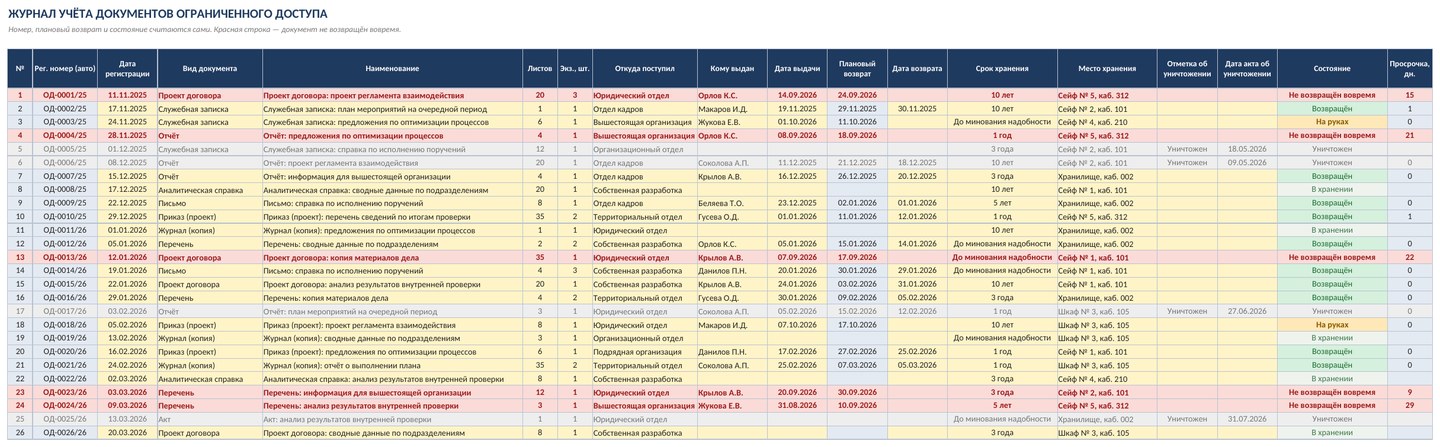Click the 'Место хранения' header cell
This screenshot has height=447, width=1440.
1107,69
